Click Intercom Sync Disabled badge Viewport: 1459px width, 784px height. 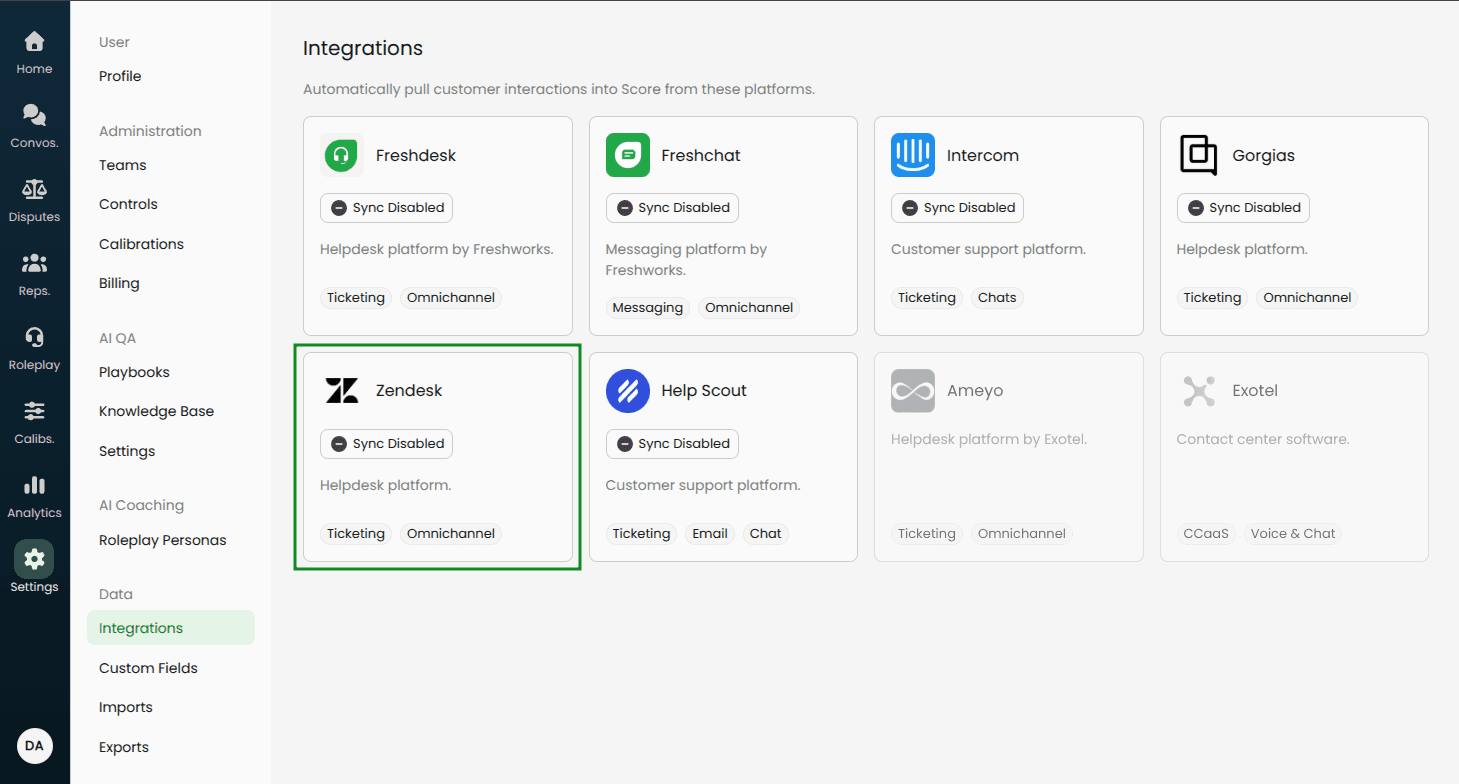[x=958, y=208]
